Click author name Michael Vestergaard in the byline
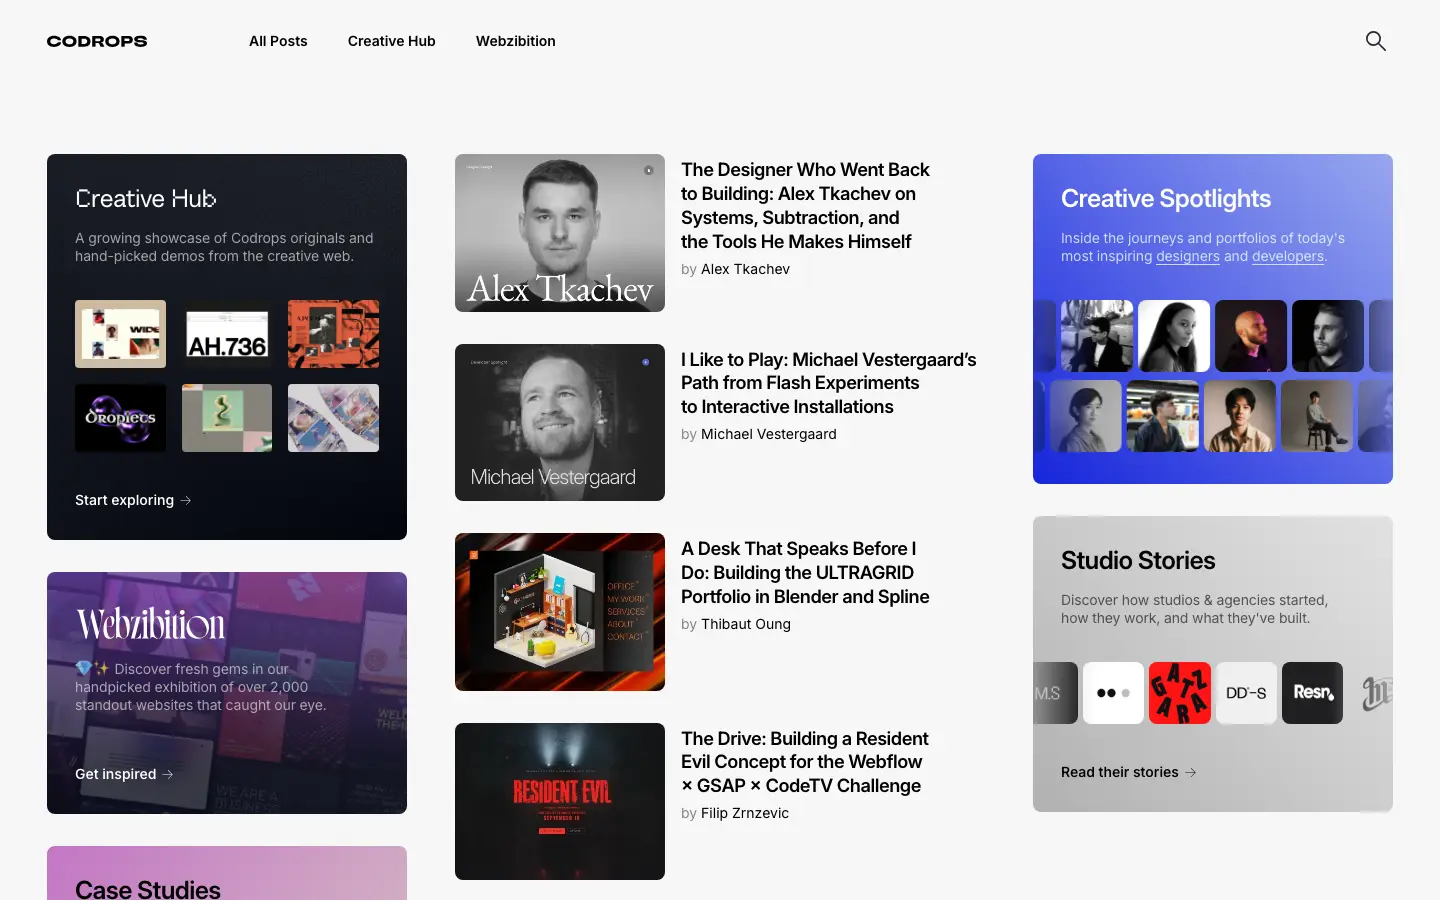Screen dimensions: 1440x900 click(769, 434)
